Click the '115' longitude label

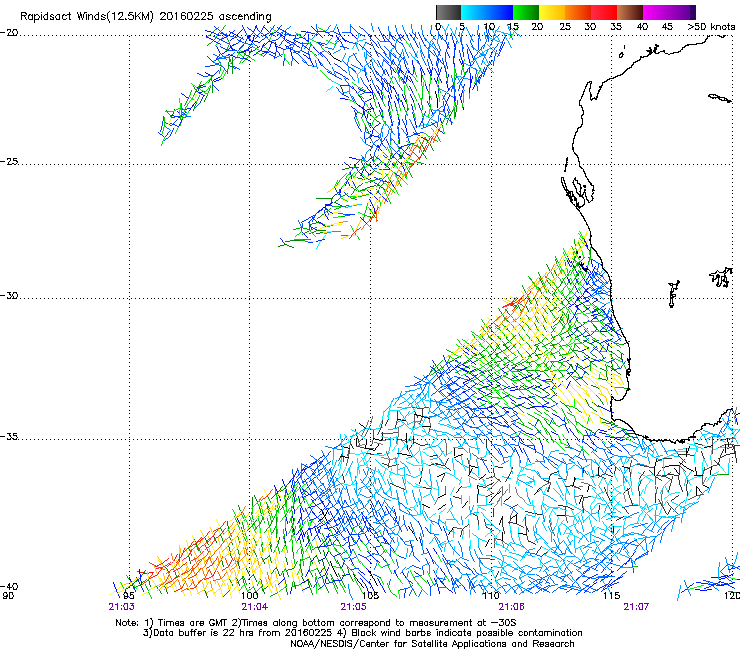[x=611, y=595]
